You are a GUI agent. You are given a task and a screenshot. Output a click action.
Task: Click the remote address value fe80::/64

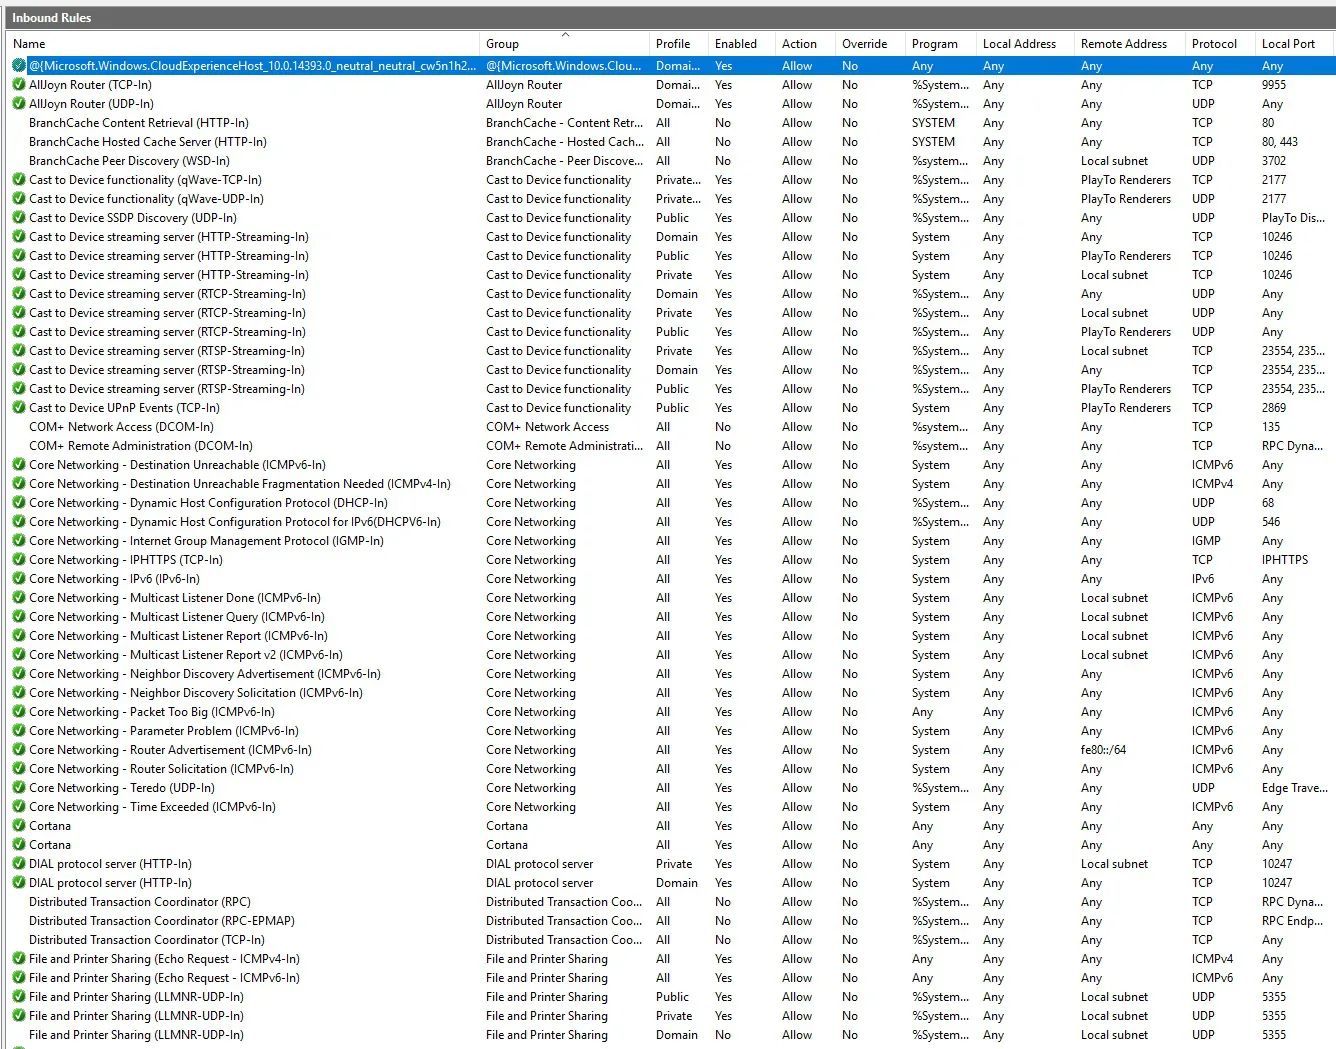(x=1103, y=750)
